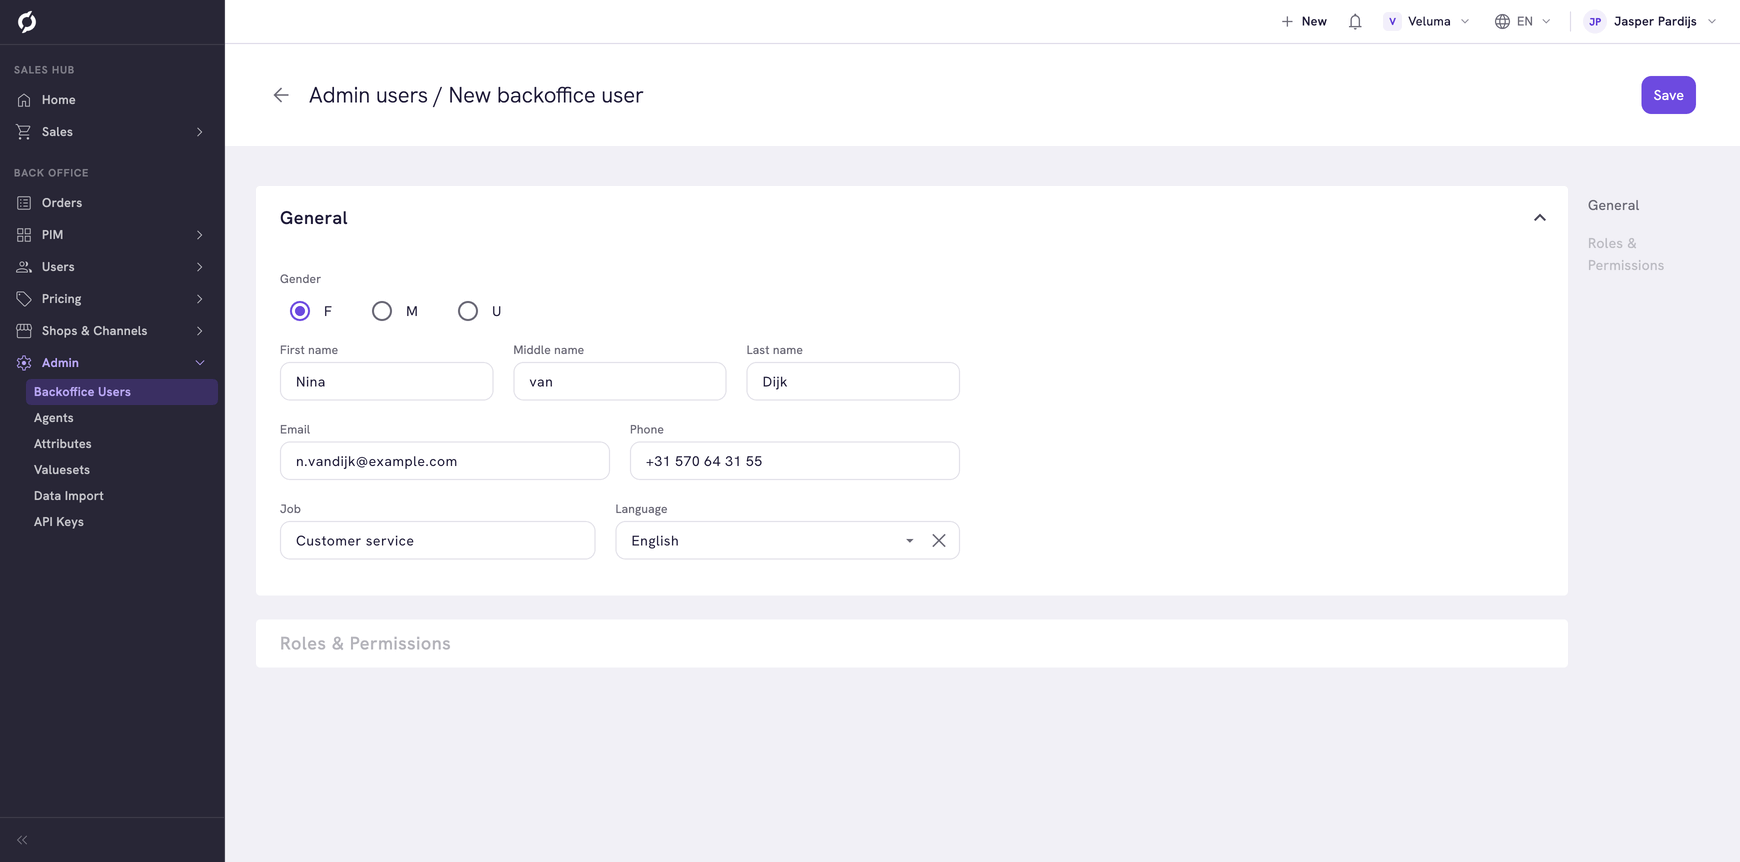Open the Language dropdown arrow

(910, 541)
